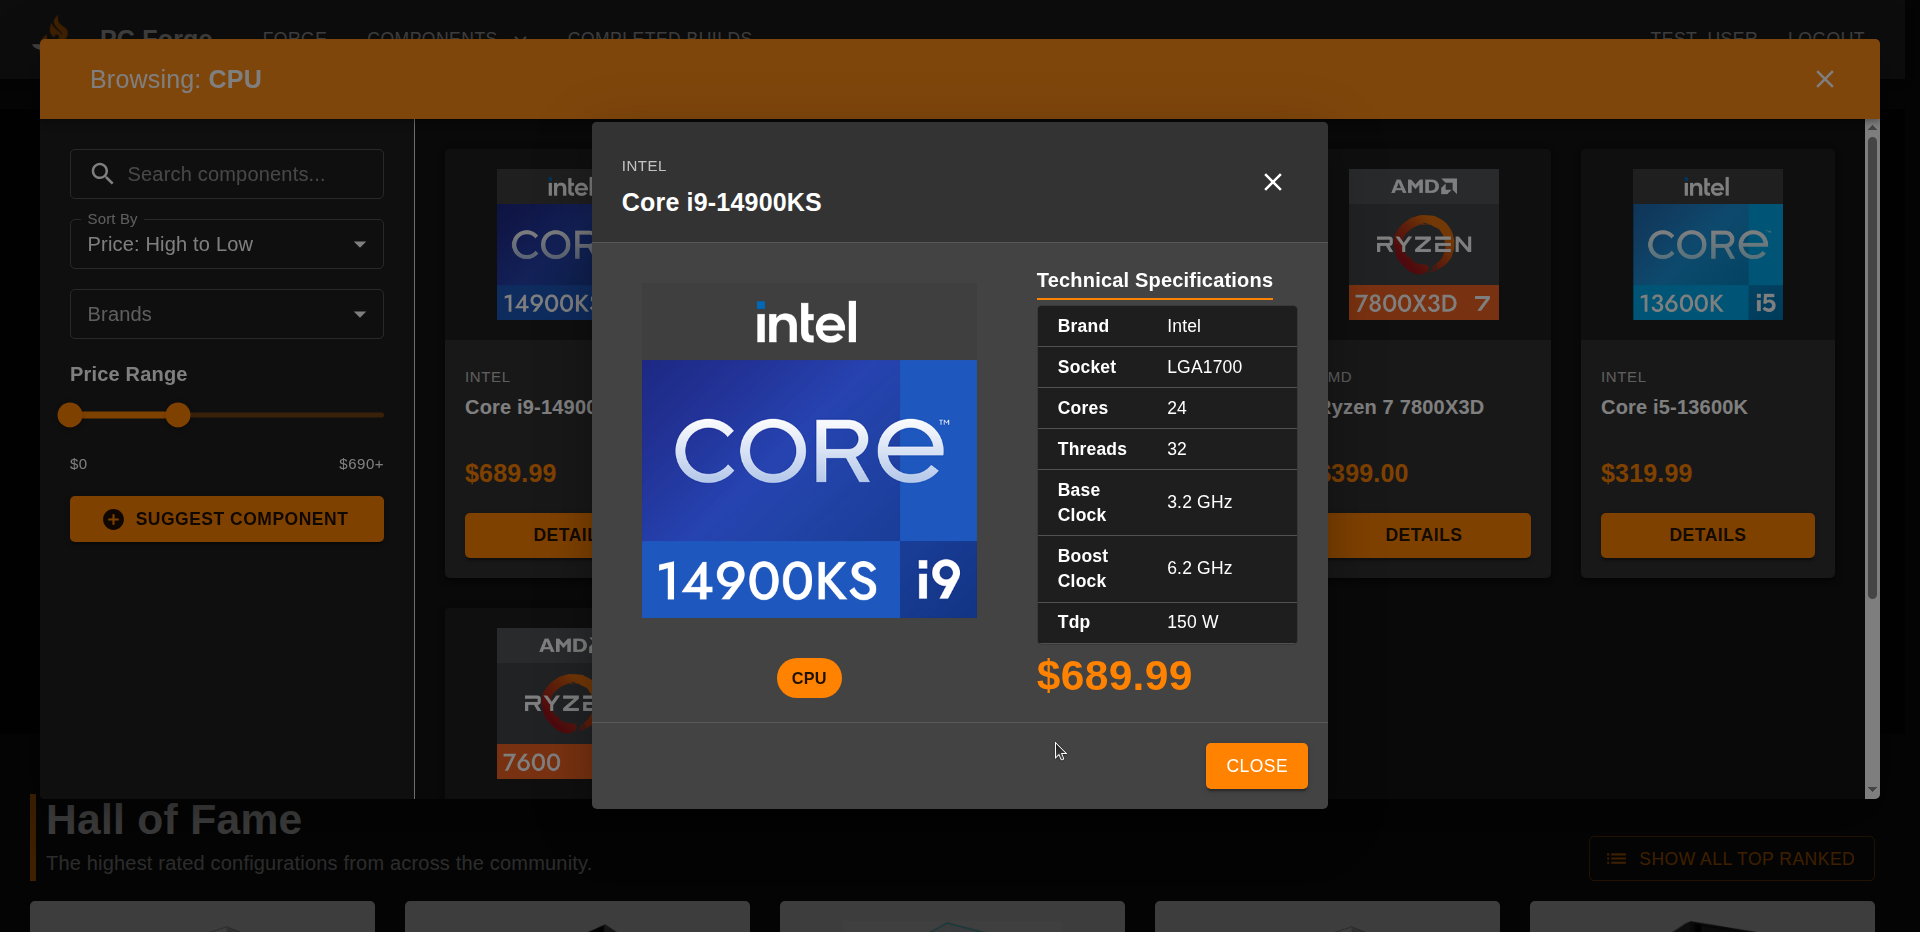Image resolution: width=1920 pixels, height=932 pixels.
Task: Open the Sort By dropdown
Action: [226, 244]
